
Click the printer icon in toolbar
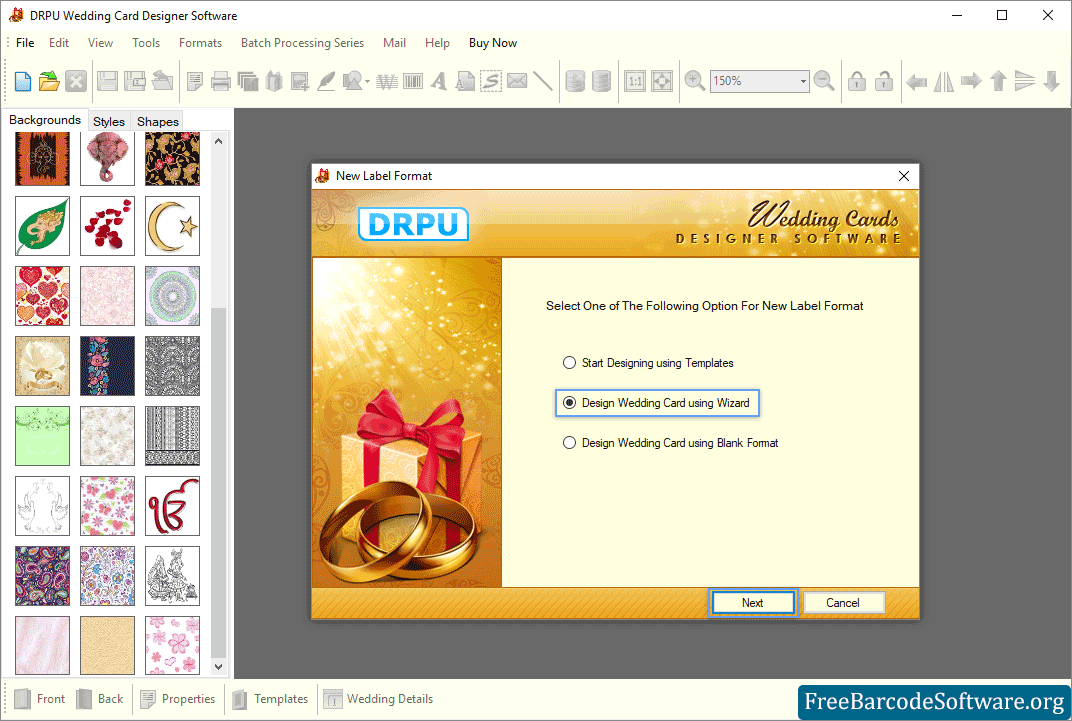[221, 81]
